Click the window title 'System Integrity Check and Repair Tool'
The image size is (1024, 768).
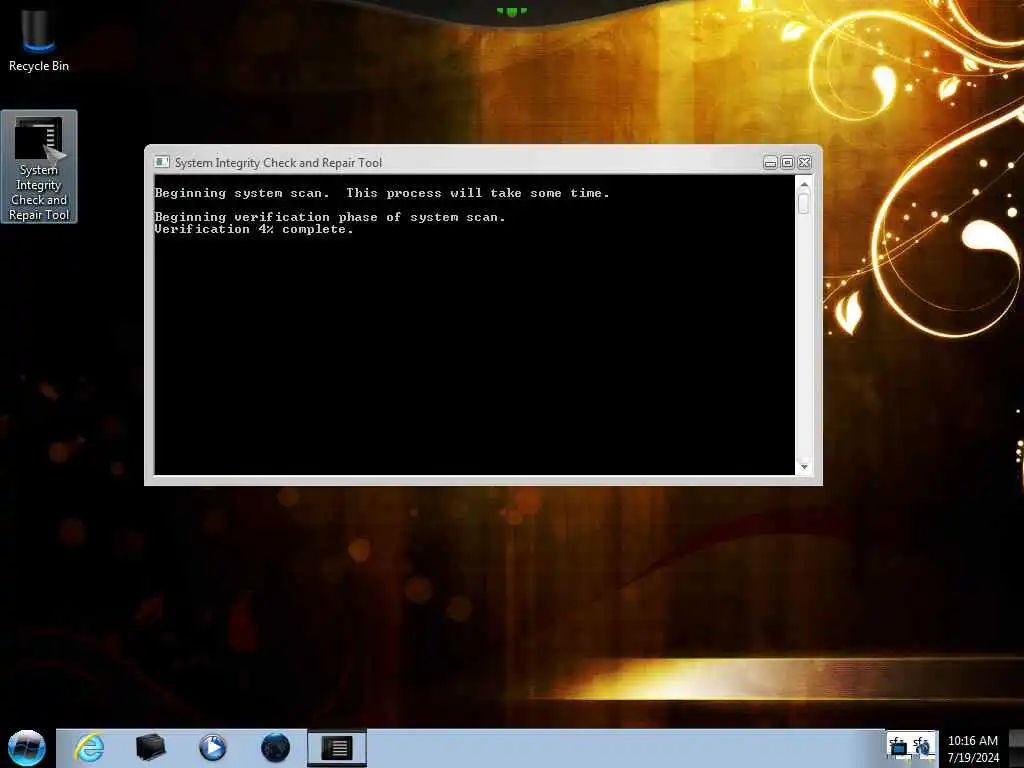pos(278,163)
